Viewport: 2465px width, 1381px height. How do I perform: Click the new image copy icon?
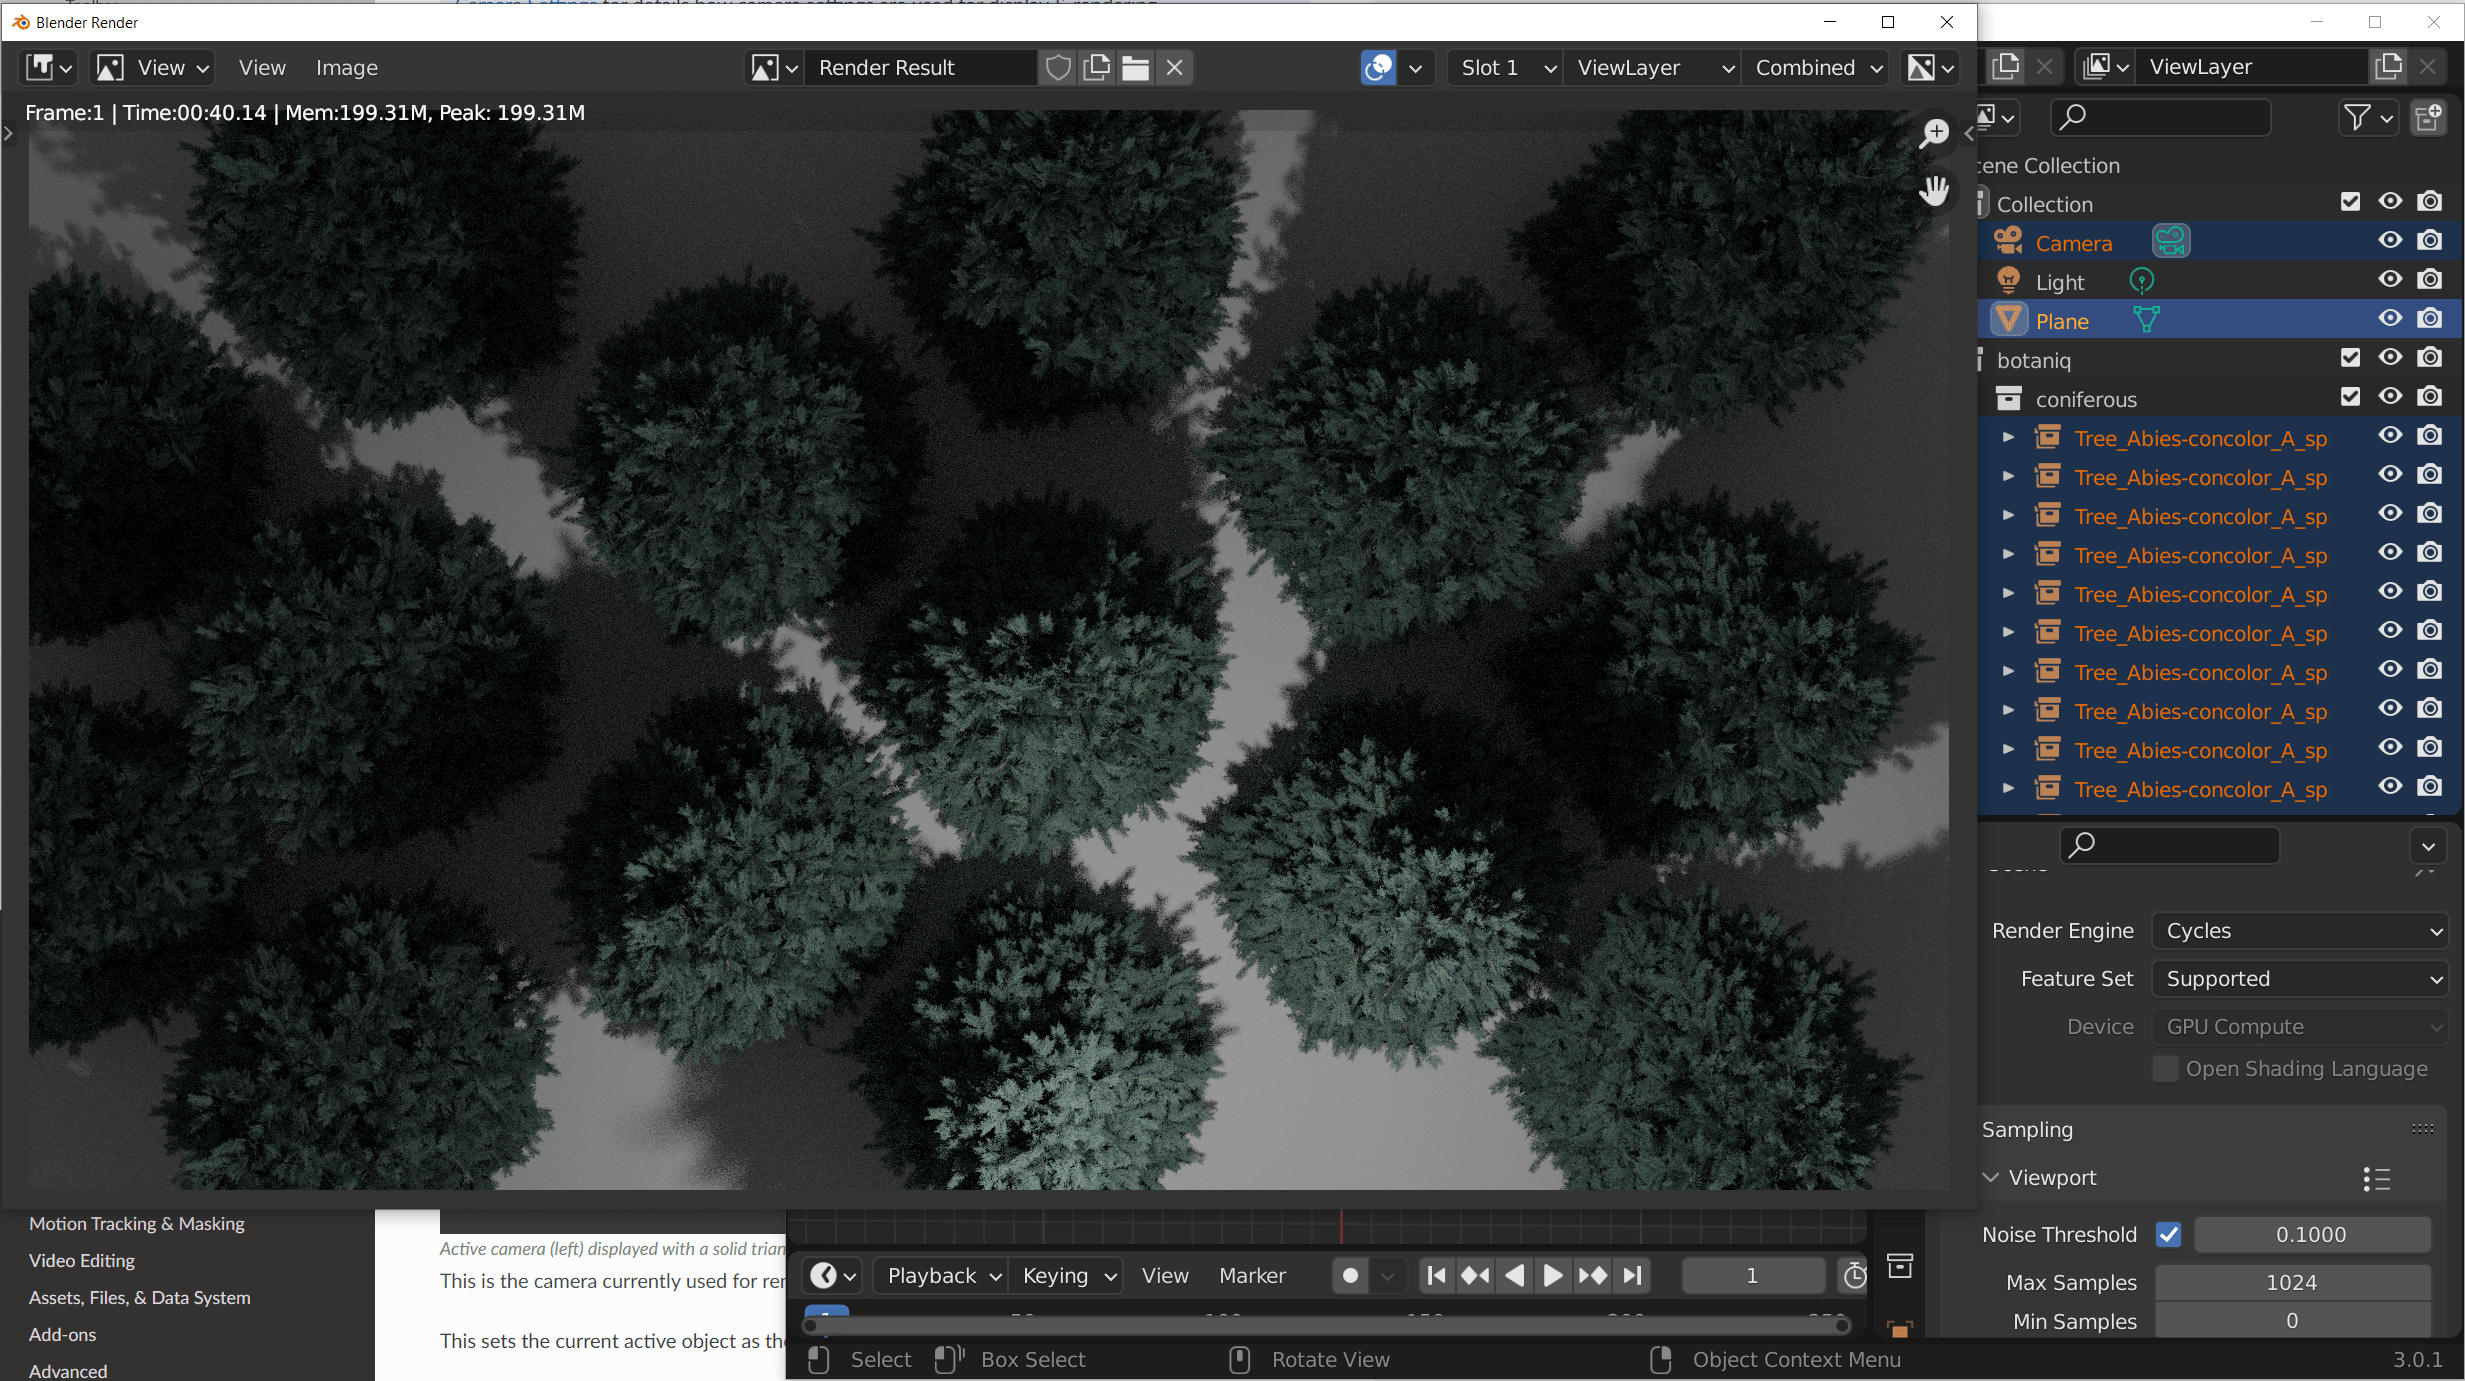1096,68
